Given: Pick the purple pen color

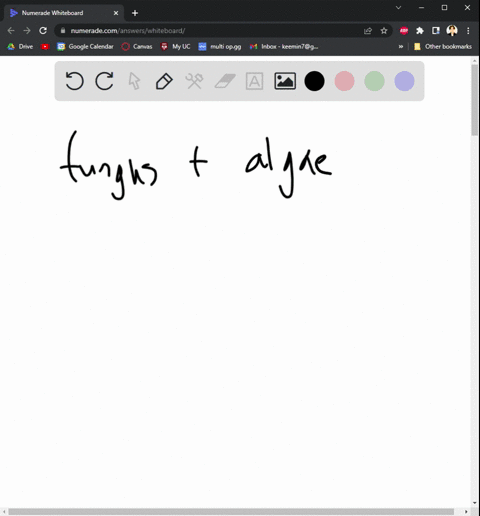Looking at the screenshot, I should (404, 81).
